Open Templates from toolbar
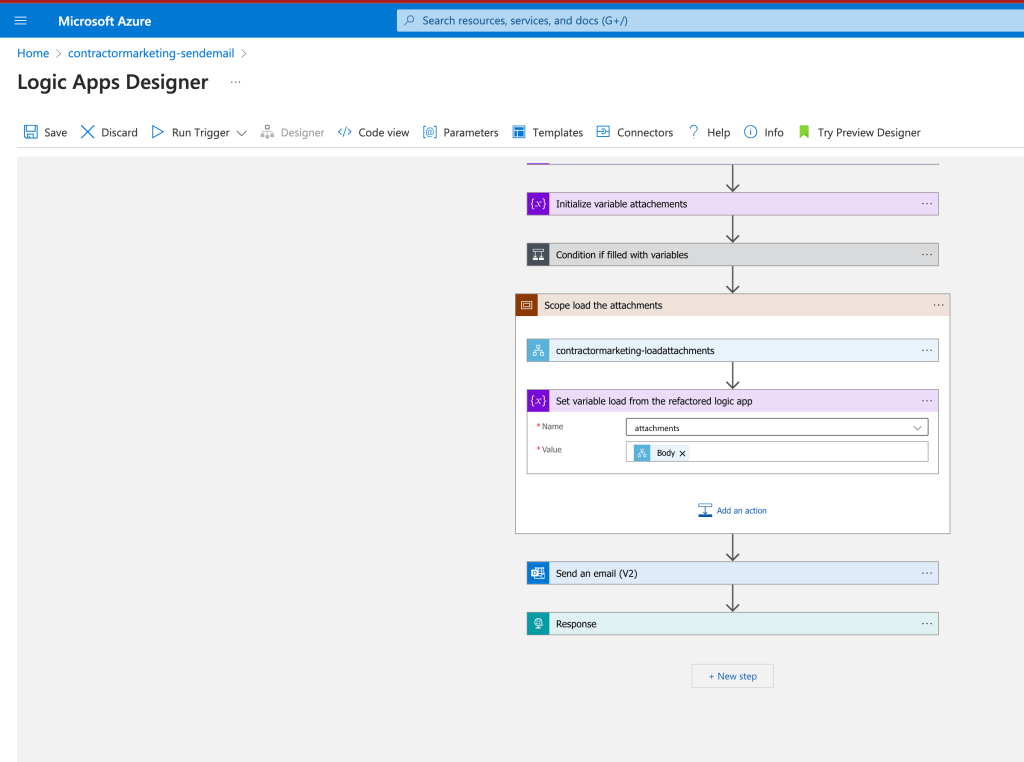The image size is (1024, 762). pyautogui.click(x=547, y=132)
